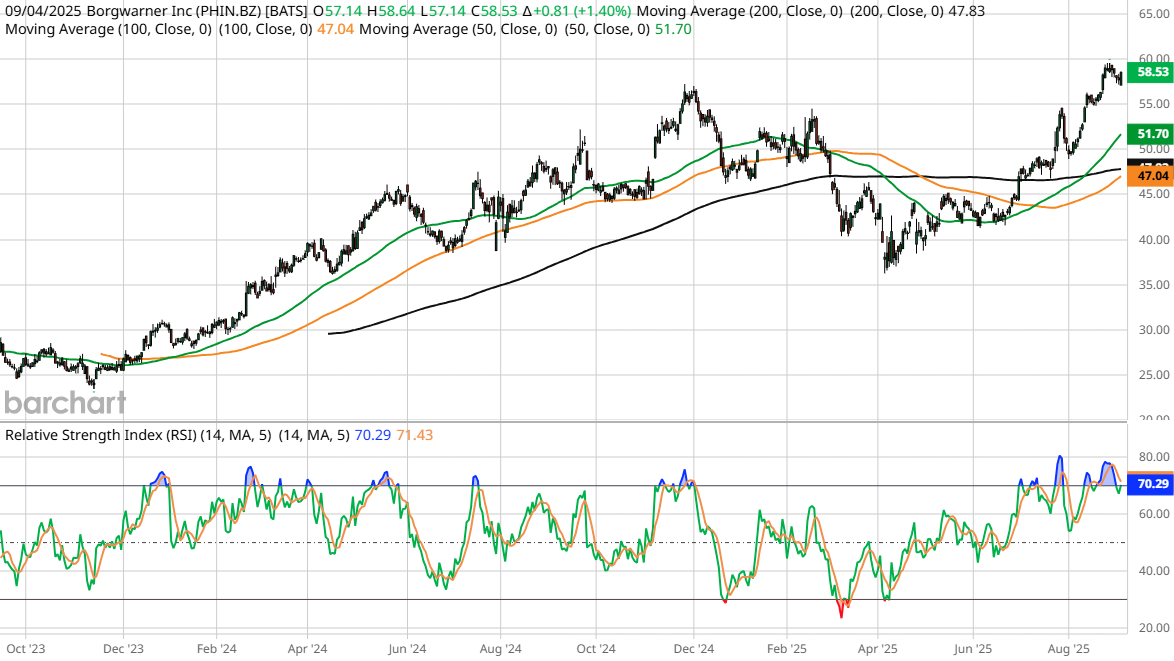Select green 51.70 value in header legend
1174x661 pixels.
coord(673,29)
